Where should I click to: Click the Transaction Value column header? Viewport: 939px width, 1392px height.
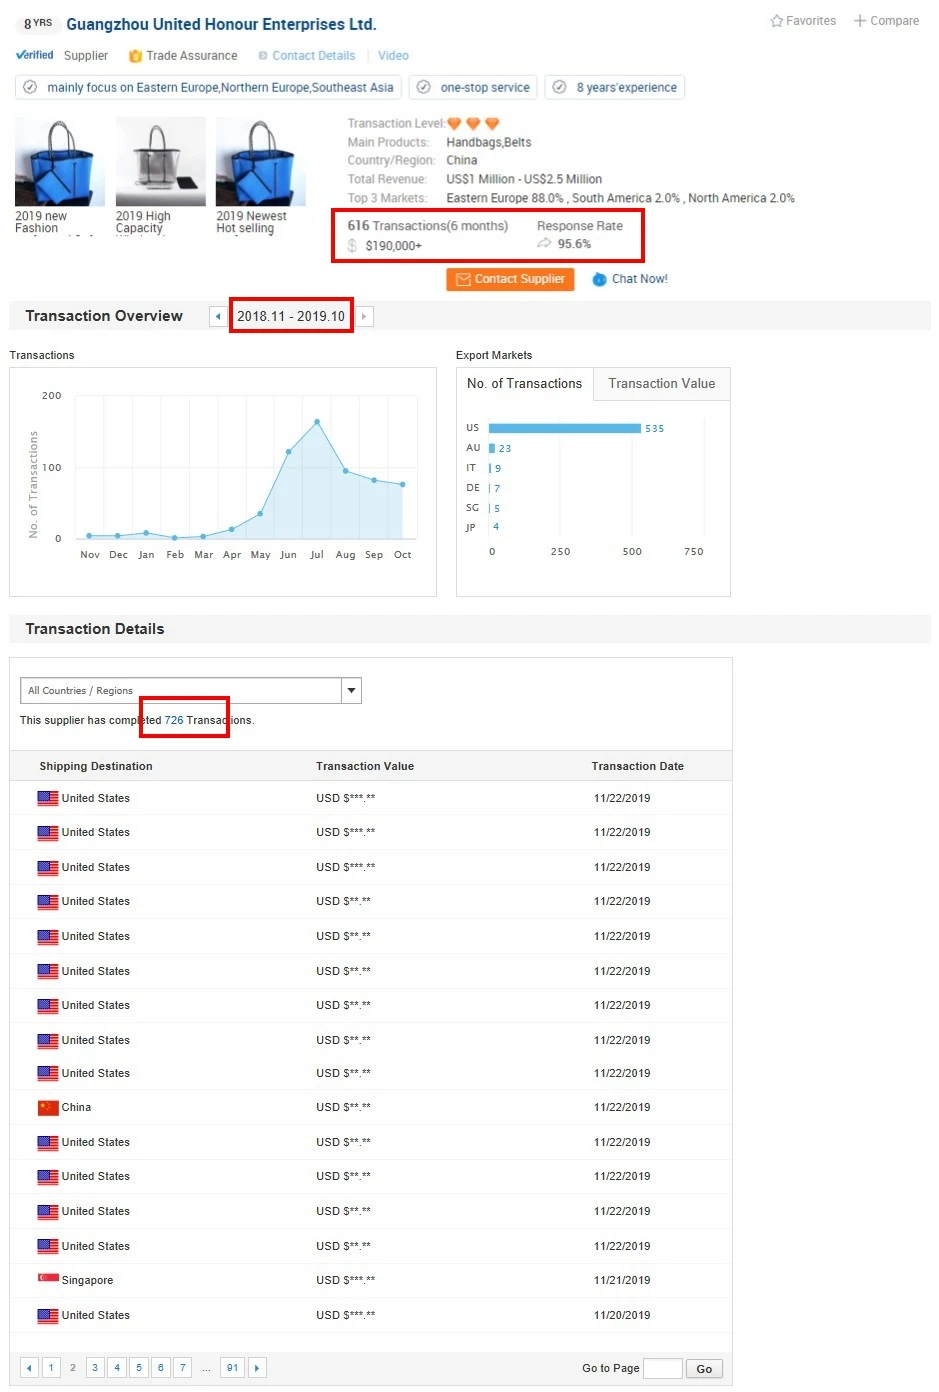[x=365, y=767]
